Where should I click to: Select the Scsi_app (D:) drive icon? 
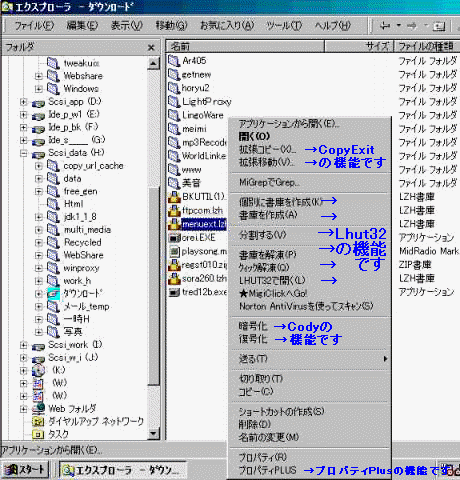coord(38,103)
